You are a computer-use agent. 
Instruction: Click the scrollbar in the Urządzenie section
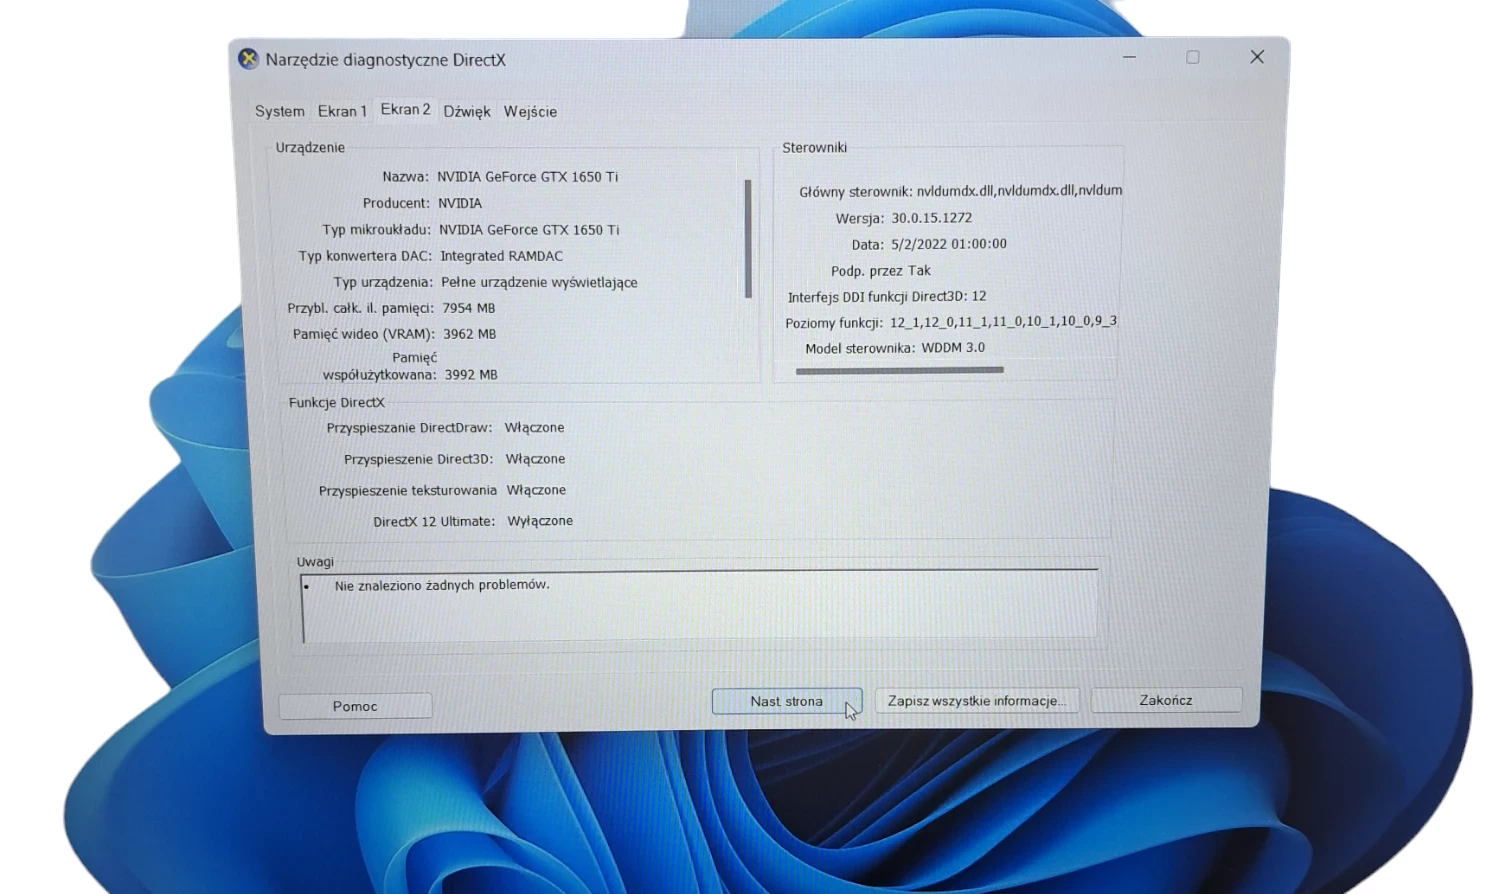pos(746,240)
